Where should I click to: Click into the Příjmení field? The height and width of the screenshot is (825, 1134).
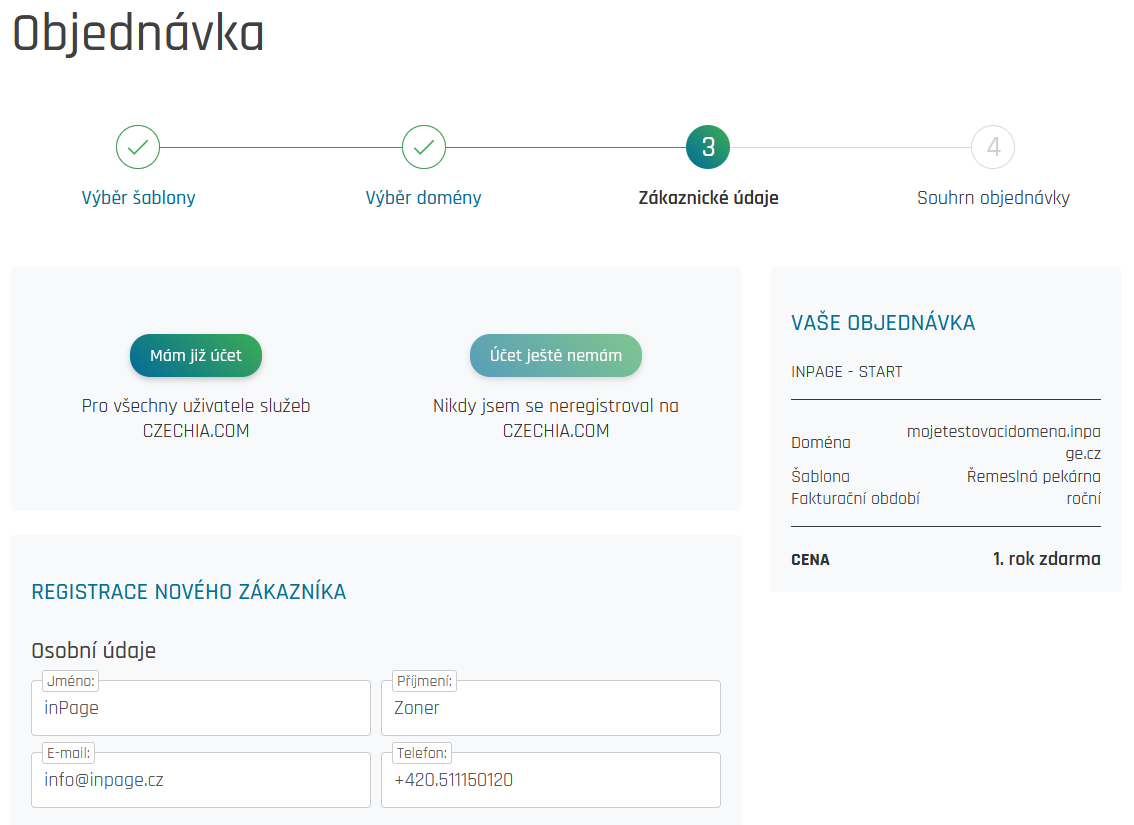point(550,709)
